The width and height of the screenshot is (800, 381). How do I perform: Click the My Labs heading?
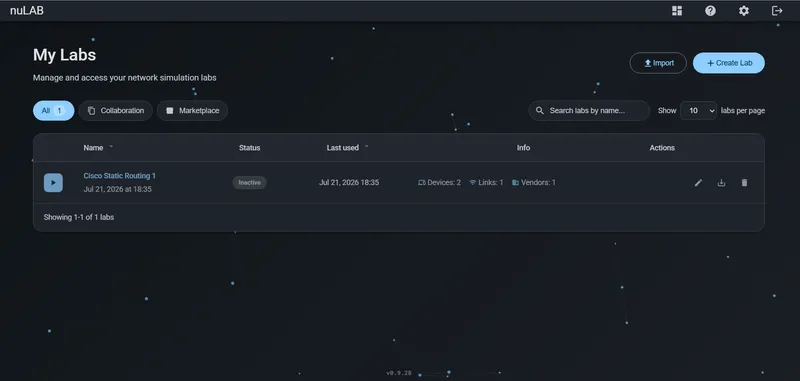[64, 55]
